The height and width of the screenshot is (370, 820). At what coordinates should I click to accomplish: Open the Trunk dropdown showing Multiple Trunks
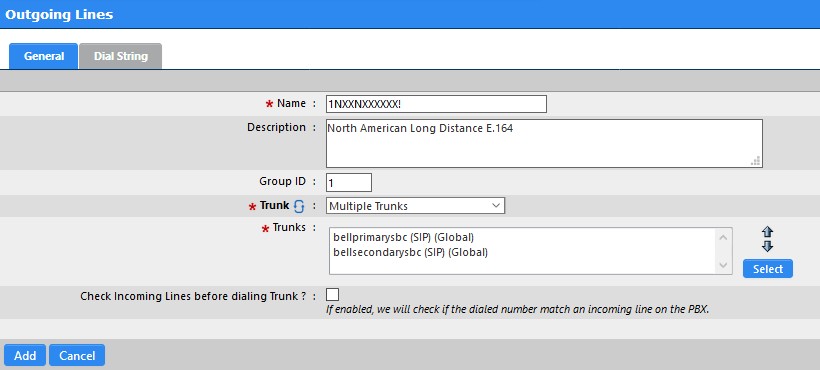[x=415, y=206]
